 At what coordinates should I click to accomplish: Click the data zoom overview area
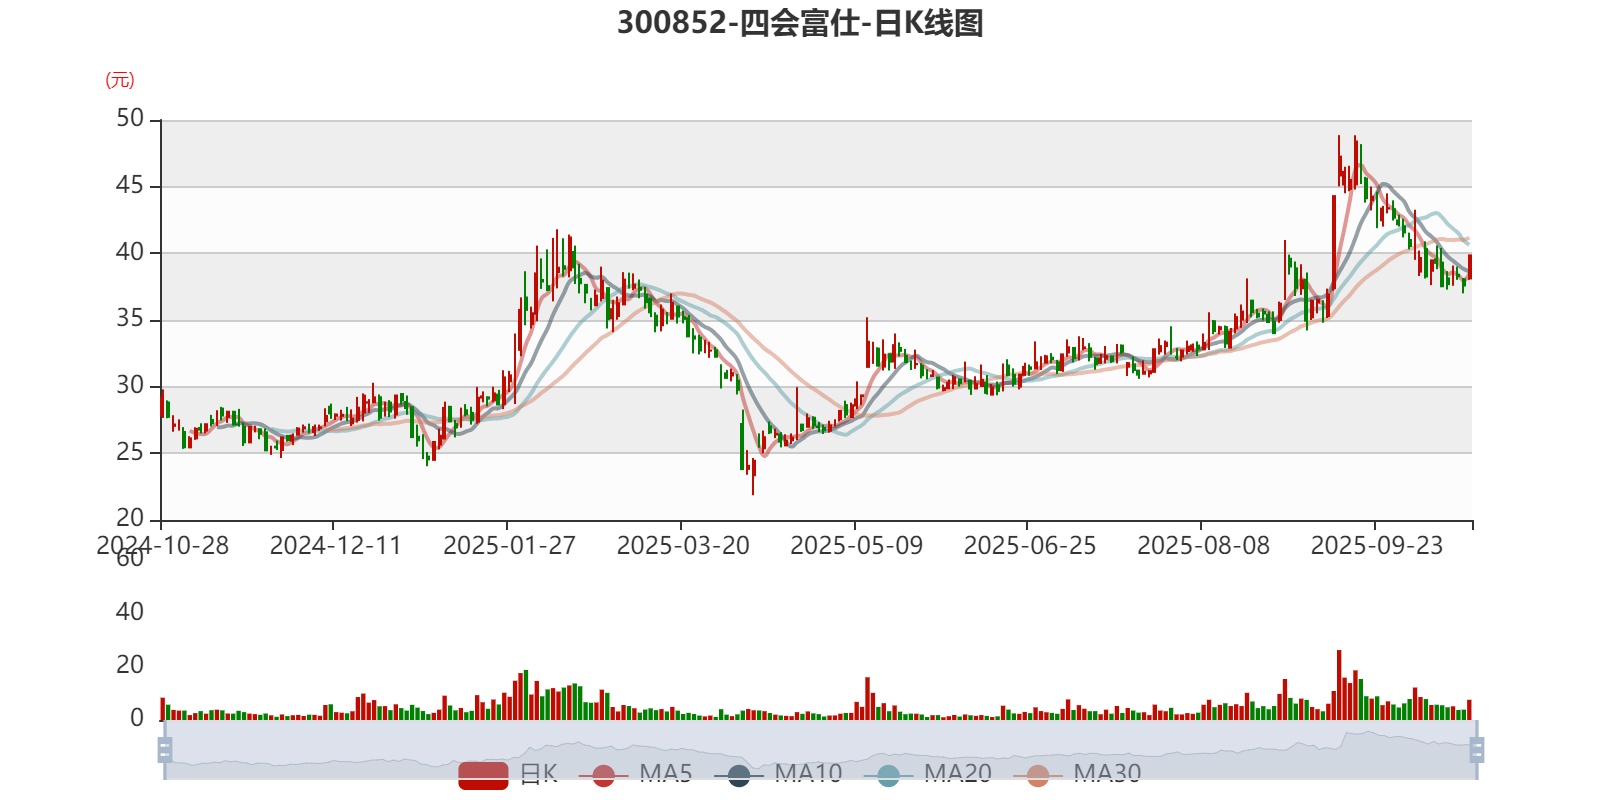[x=820, y=749]
